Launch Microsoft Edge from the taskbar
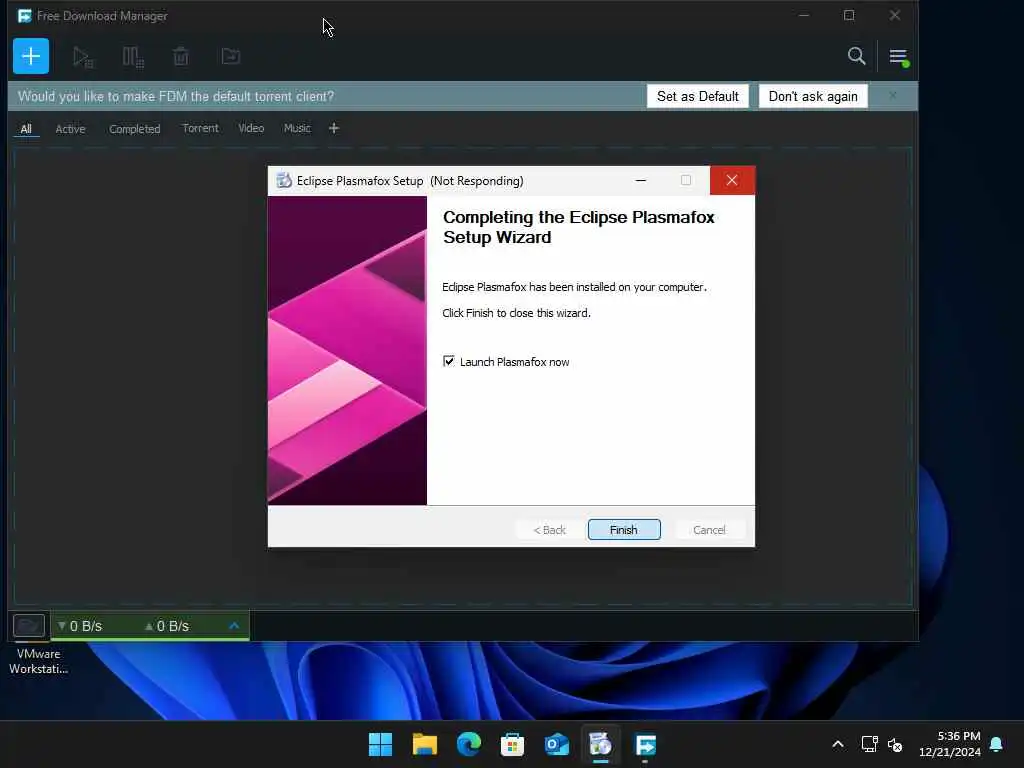Viewport: 1024px width, 768px height. click(x=469, y=744)
